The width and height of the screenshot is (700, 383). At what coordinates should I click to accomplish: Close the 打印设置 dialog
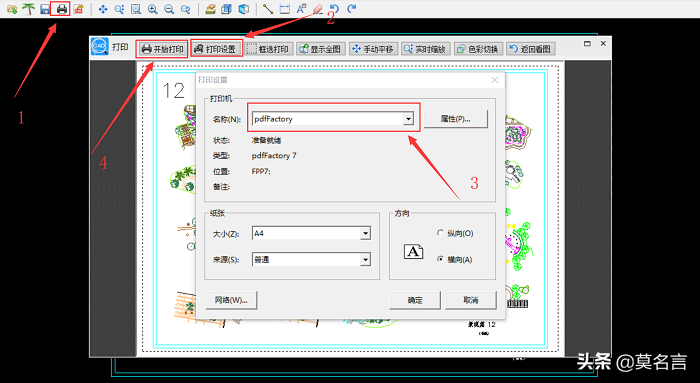[495, 80]
